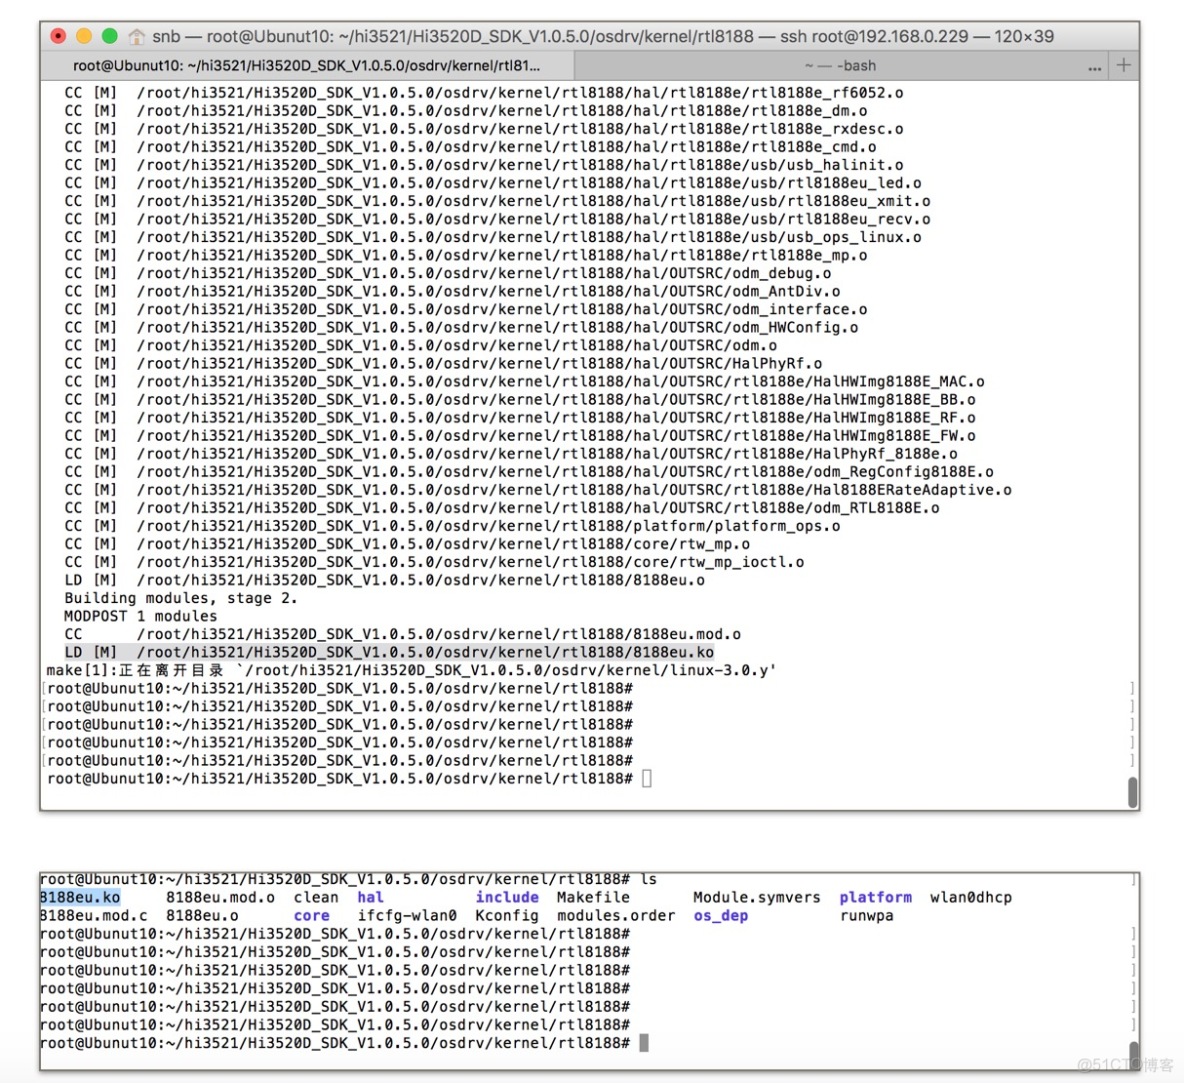Click the os_dep directory name
1184x1083 pixels.
click(x=720, y=915)
